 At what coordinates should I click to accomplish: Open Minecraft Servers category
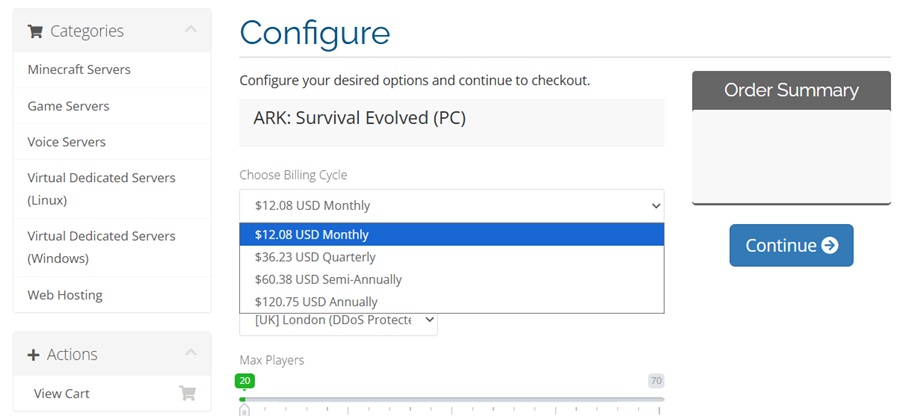112,69
